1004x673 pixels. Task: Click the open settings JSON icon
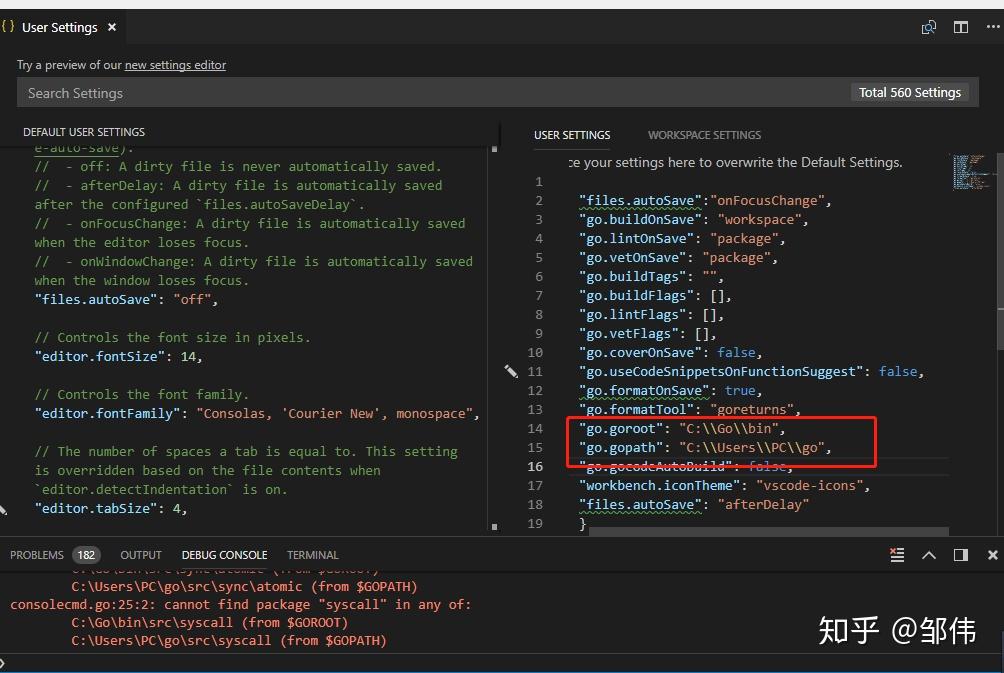928,27
